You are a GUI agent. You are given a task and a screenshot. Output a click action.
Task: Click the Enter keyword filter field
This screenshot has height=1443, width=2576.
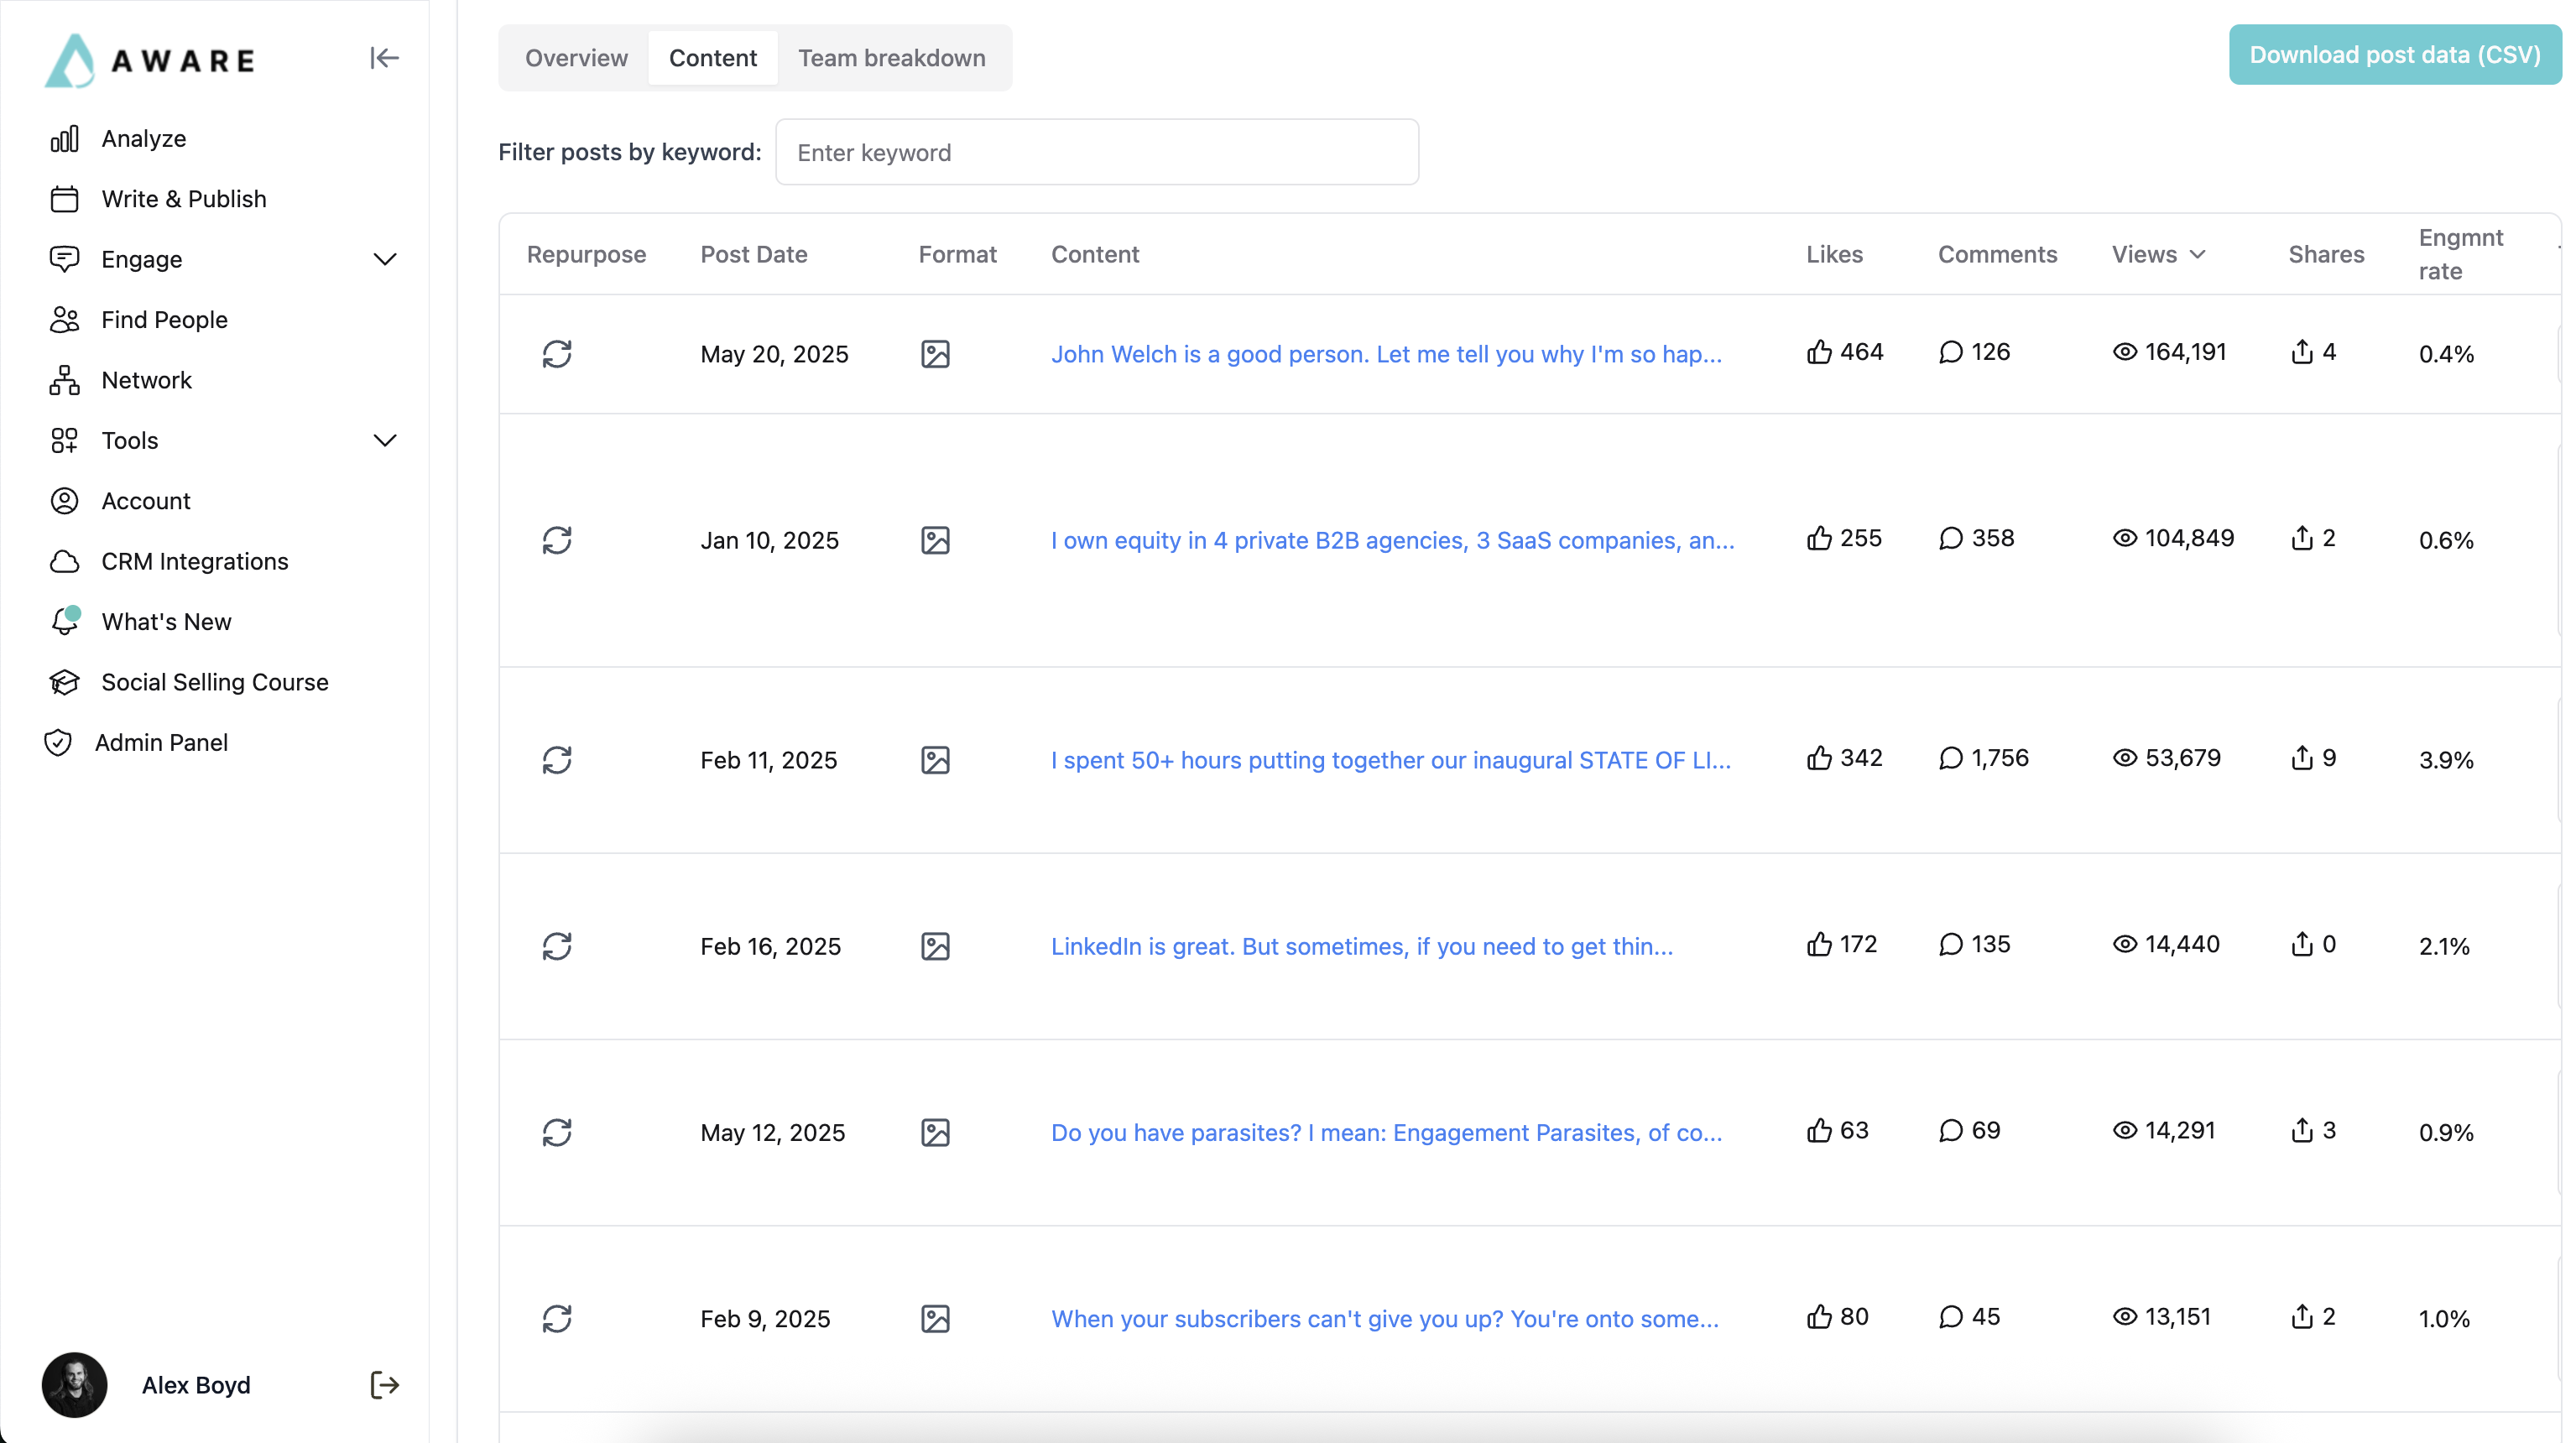[x=1096, y=152]
